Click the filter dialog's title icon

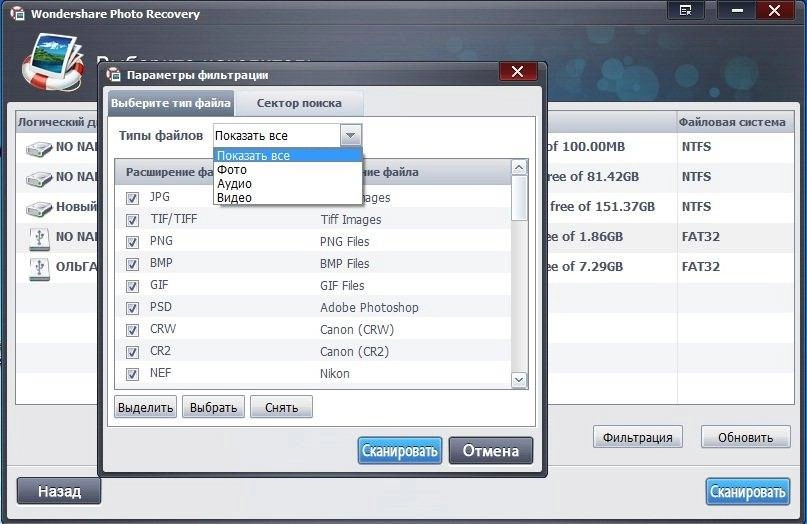pyautogui.click(x=113, y=75)
